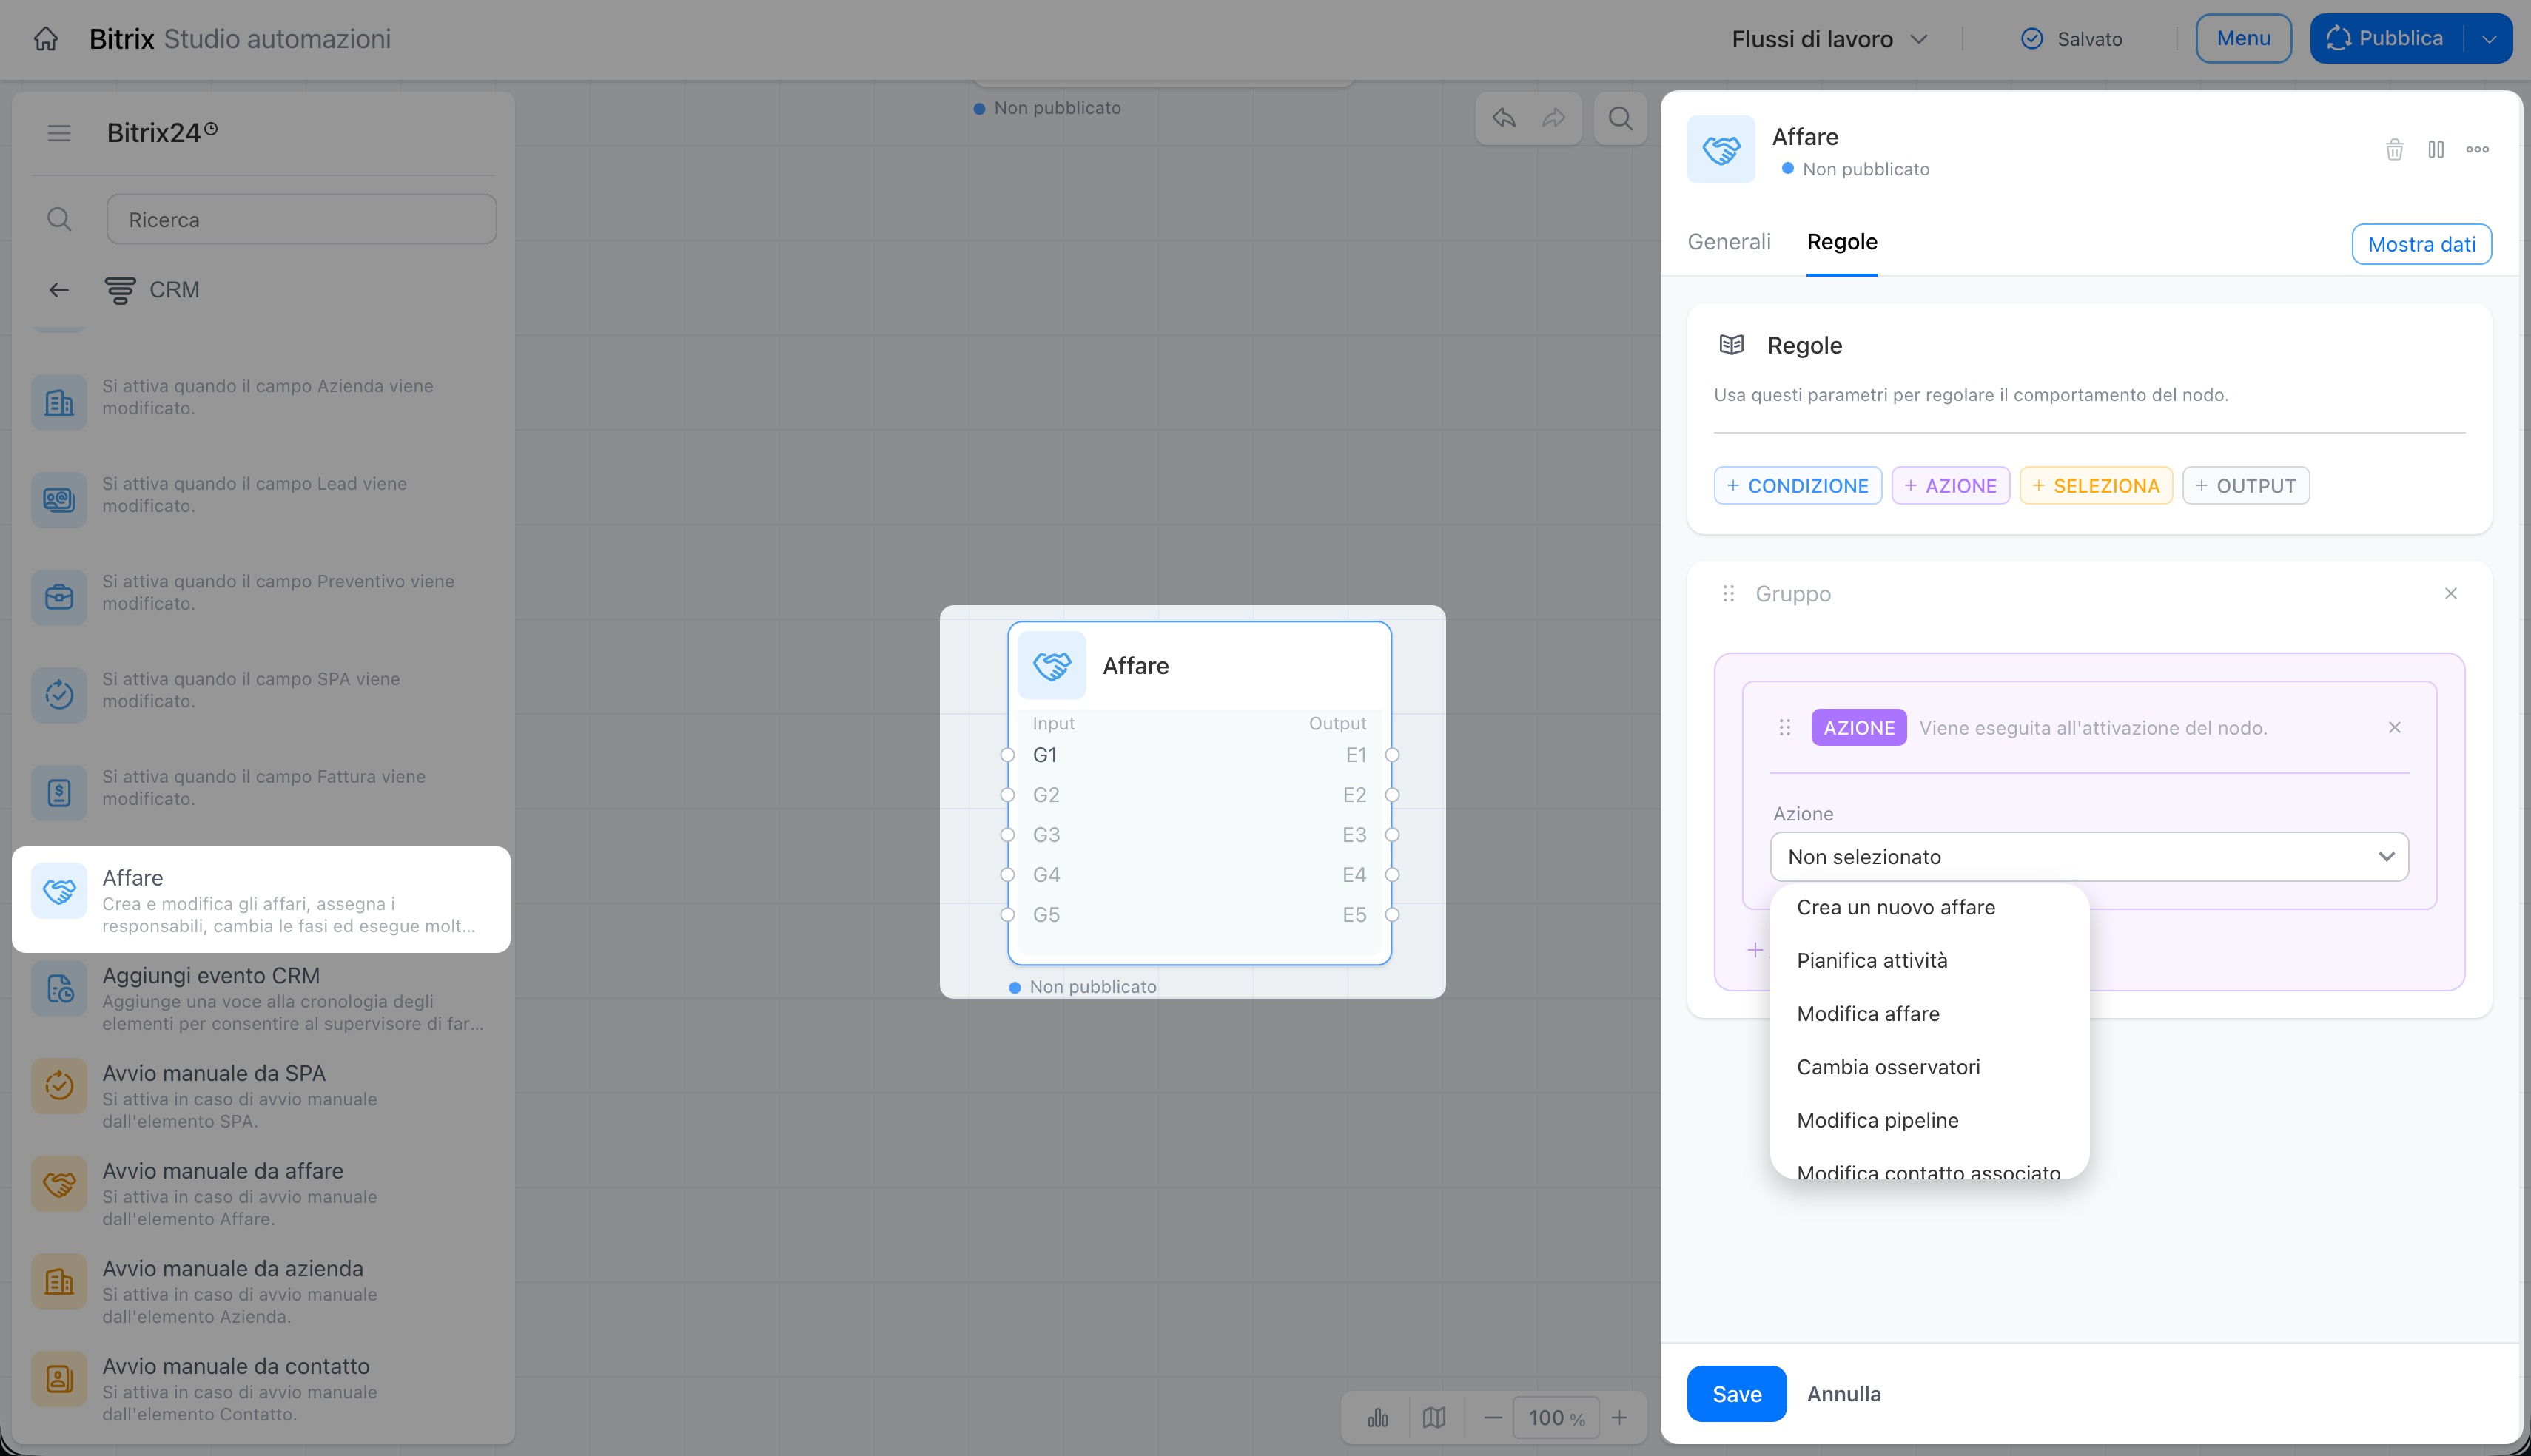Grab drag handle beside Gruppo
This screenshot has height=1456, width=2531.
coord(1728,593)
